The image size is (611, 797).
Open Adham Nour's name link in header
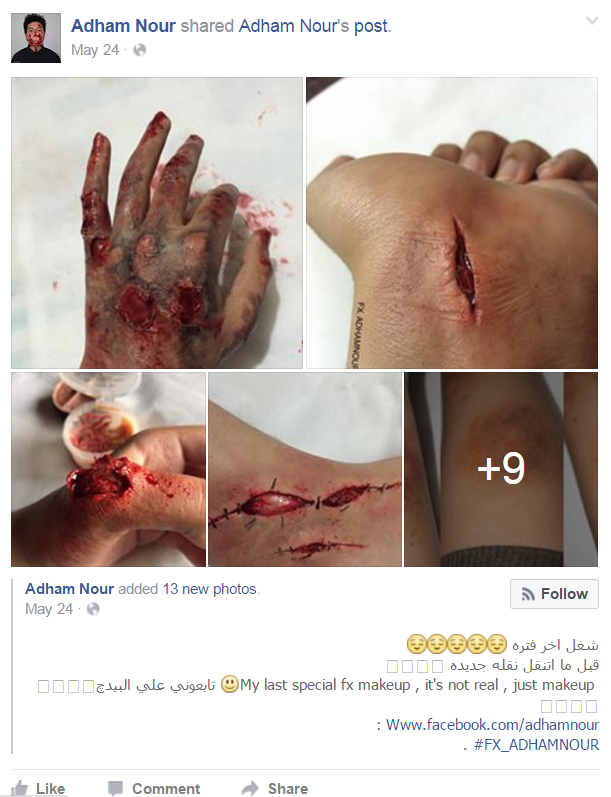coord(124,25)
